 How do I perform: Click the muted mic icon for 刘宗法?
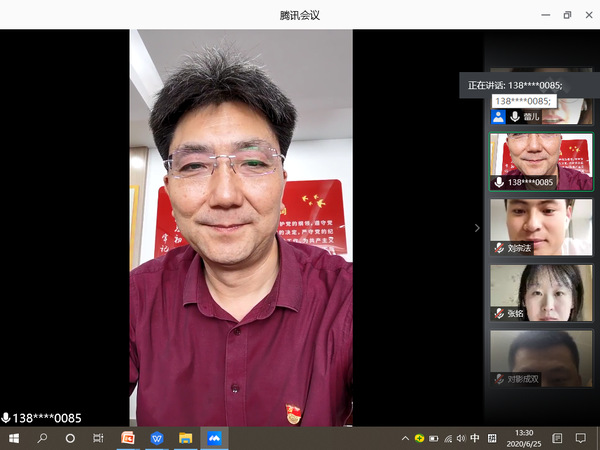498,247
